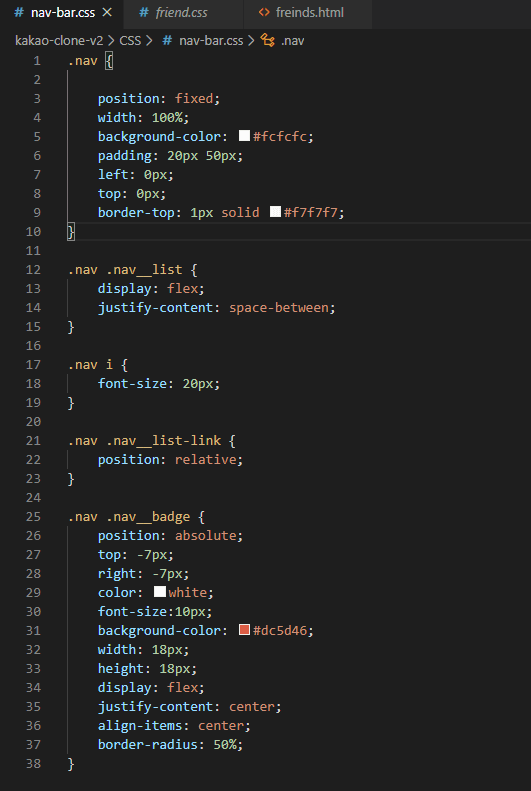This screenshot has height=791, width=531.
Task: Click the CSS icon on friend.css tab
Action: [144, 13]
